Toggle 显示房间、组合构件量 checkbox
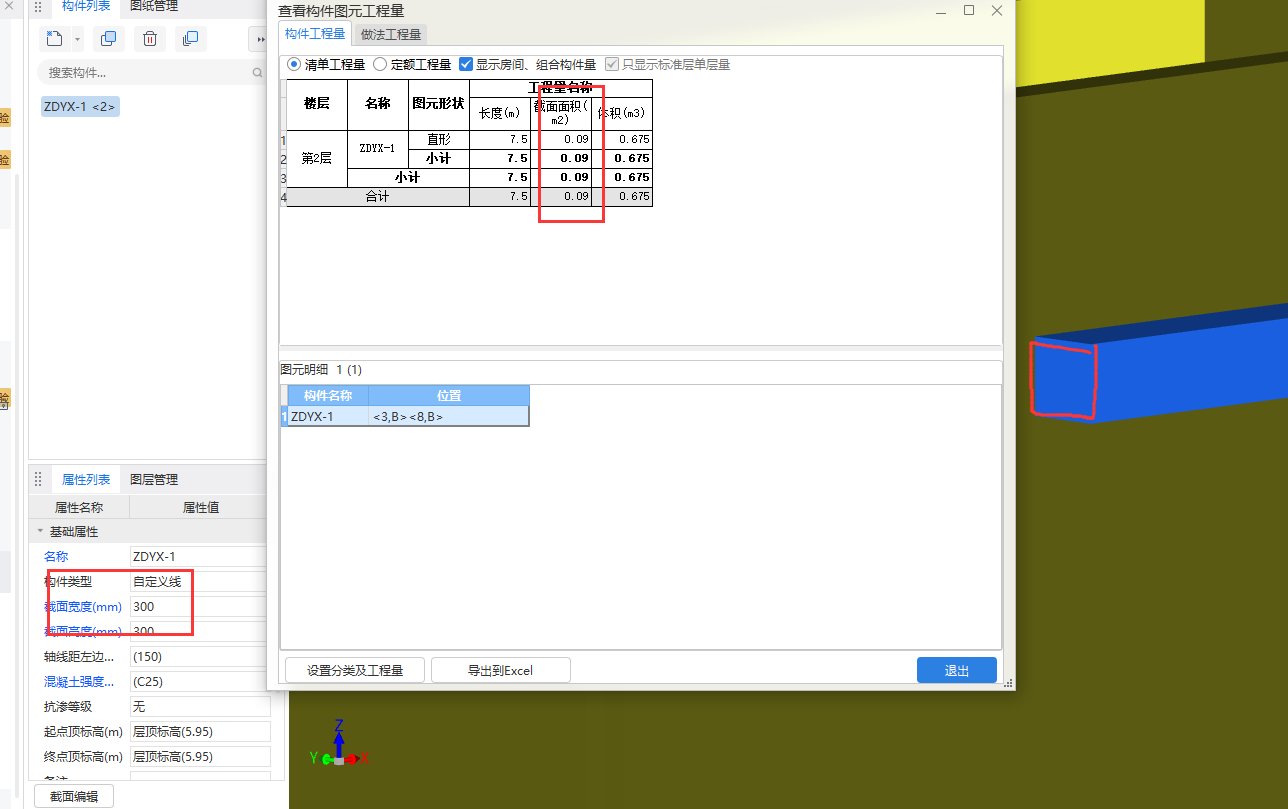This screenshot has height=809, width=1288. [x=465, y=64]
